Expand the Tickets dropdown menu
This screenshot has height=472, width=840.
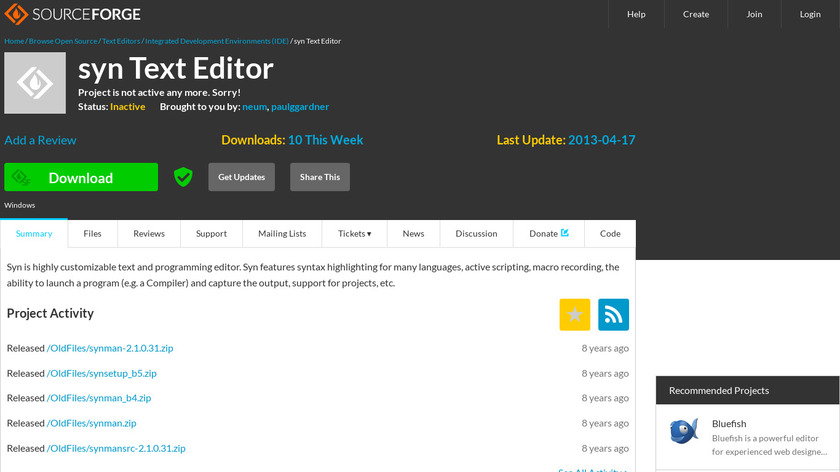(355, 234)
